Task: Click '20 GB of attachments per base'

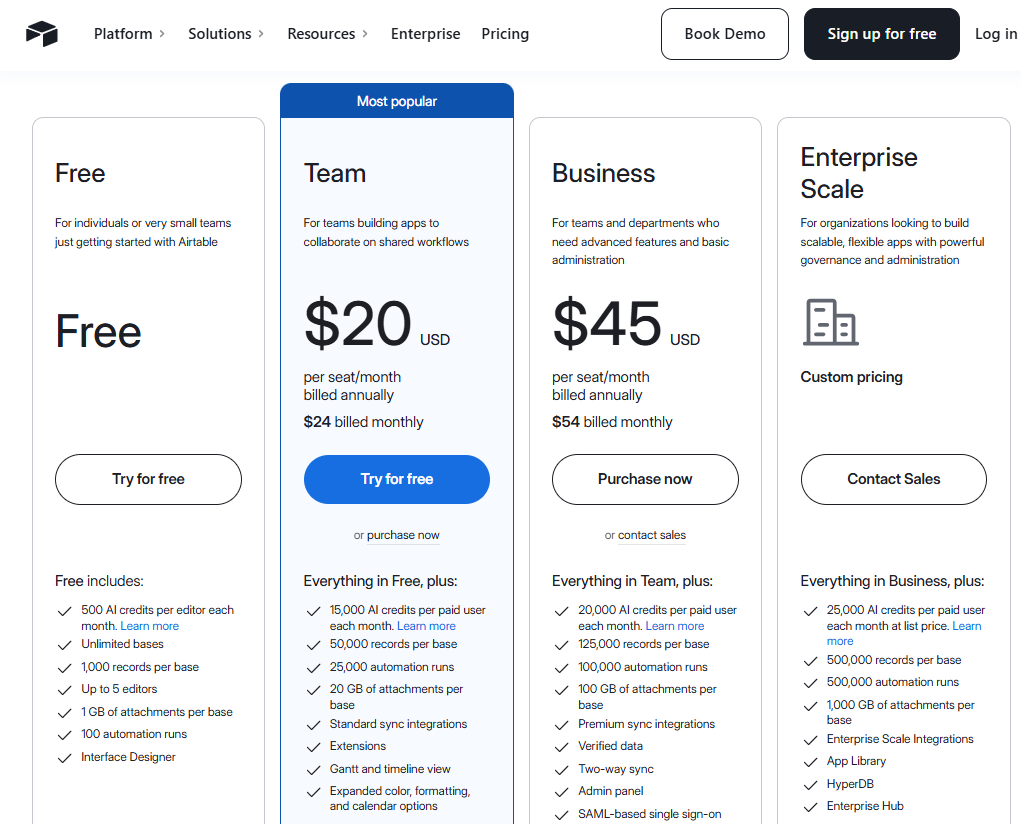Action: point(396,697)
